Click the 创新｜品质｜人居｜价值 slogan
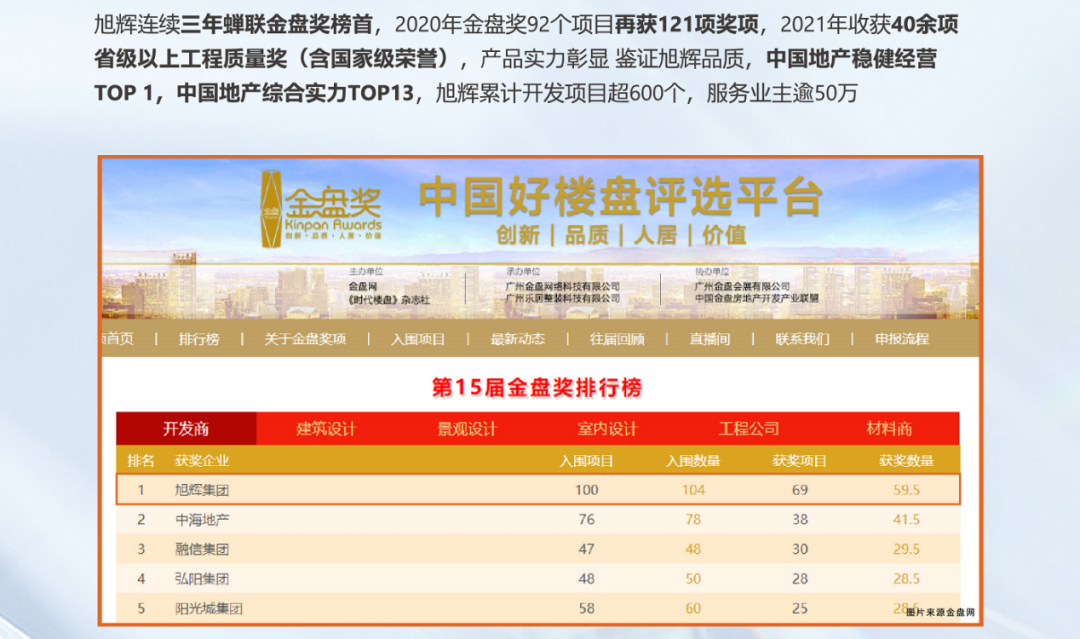This screenshot has height=639, width=1080. (621, 235)
